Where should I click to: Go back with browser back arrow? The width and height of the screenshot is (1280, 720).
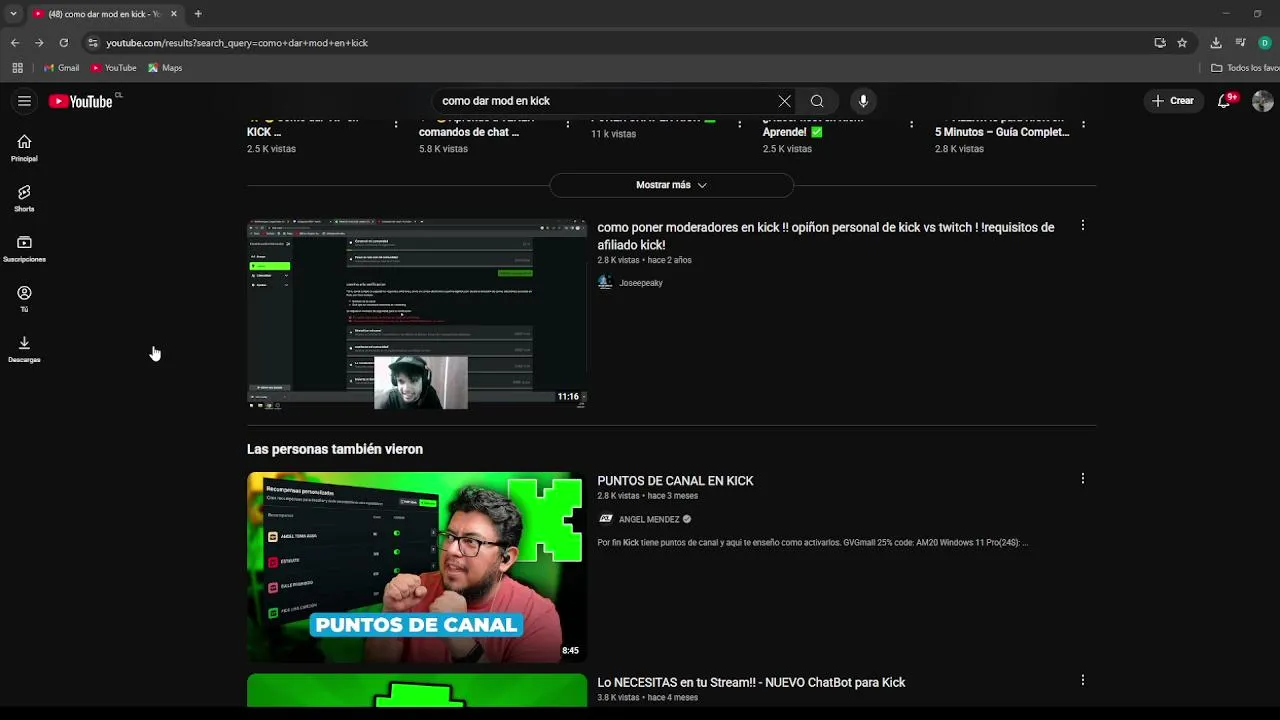coord(14,43)
